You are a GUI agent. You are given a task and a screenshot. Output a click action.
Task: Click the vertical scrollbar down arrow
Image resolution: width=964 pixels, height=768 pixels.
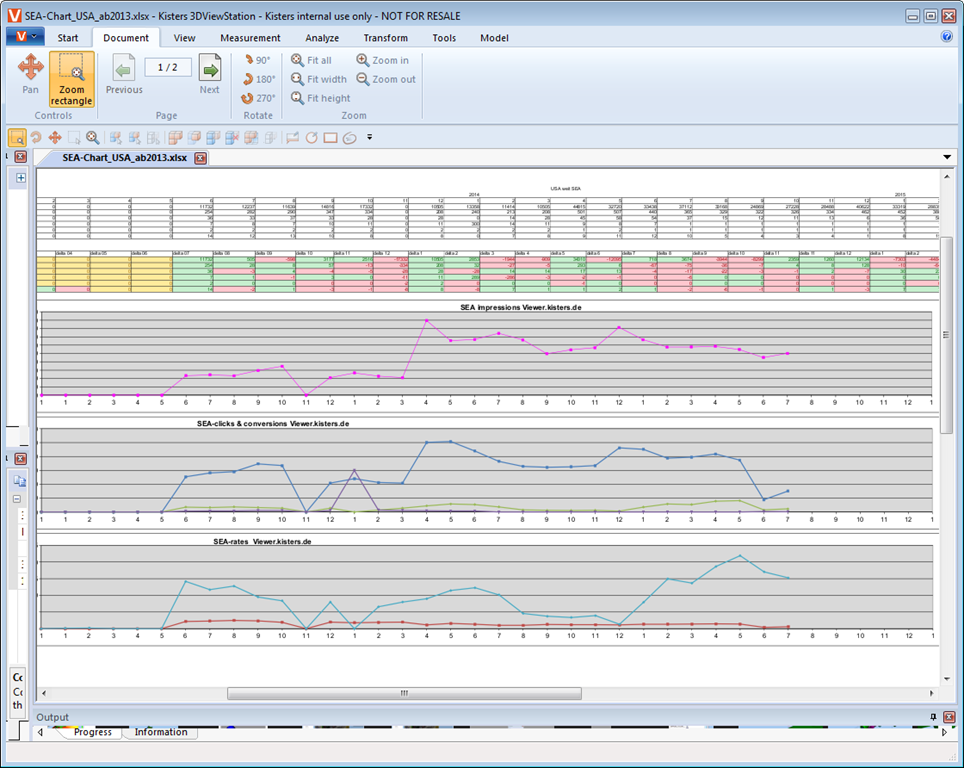[x=946, y=679]
